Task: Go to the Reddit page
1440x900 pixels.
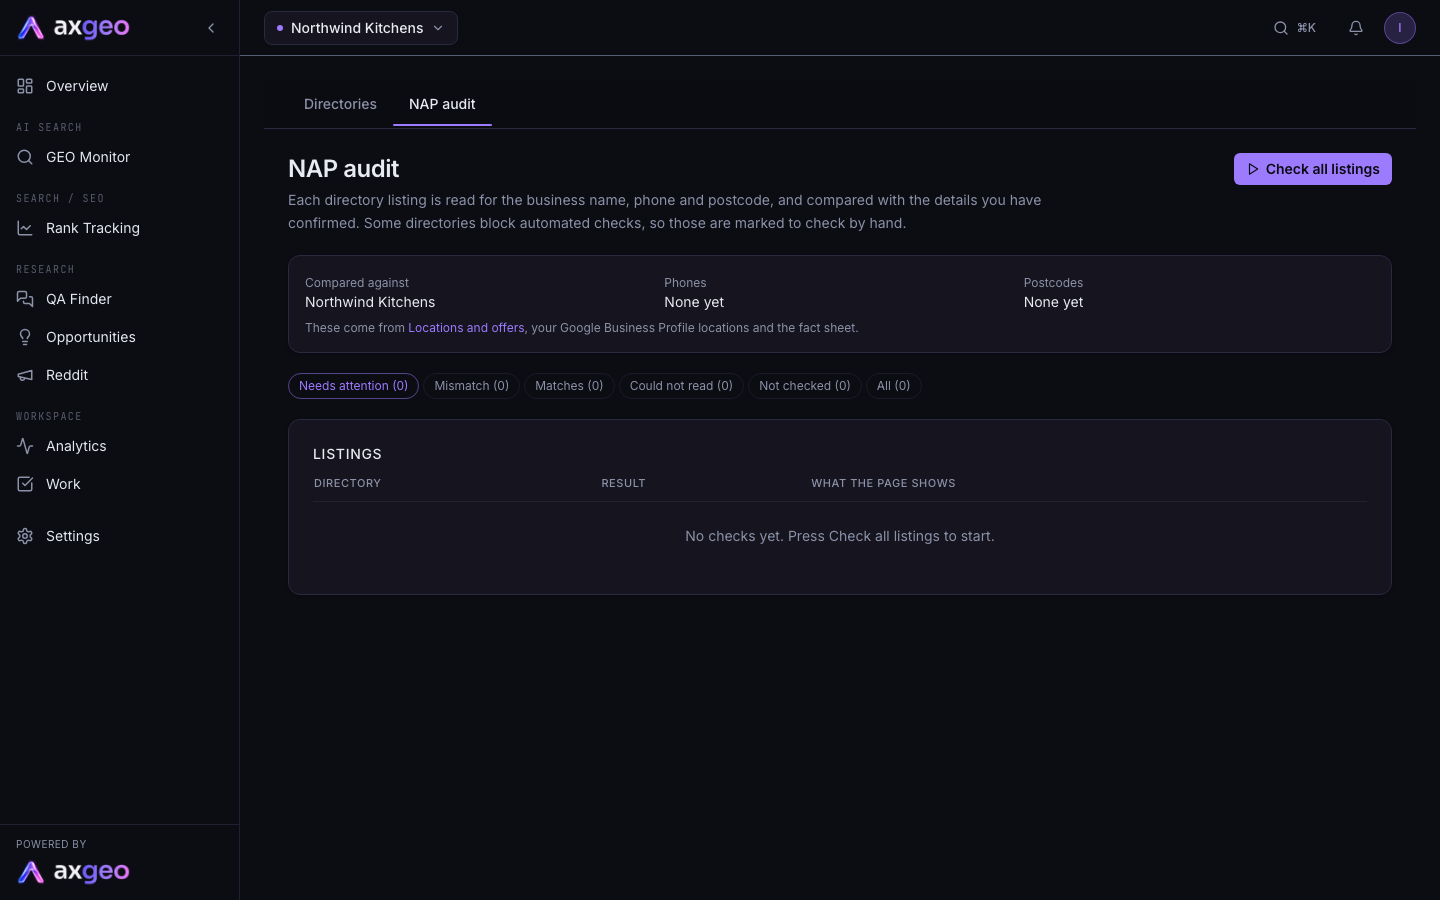Action: pos(120,375)
